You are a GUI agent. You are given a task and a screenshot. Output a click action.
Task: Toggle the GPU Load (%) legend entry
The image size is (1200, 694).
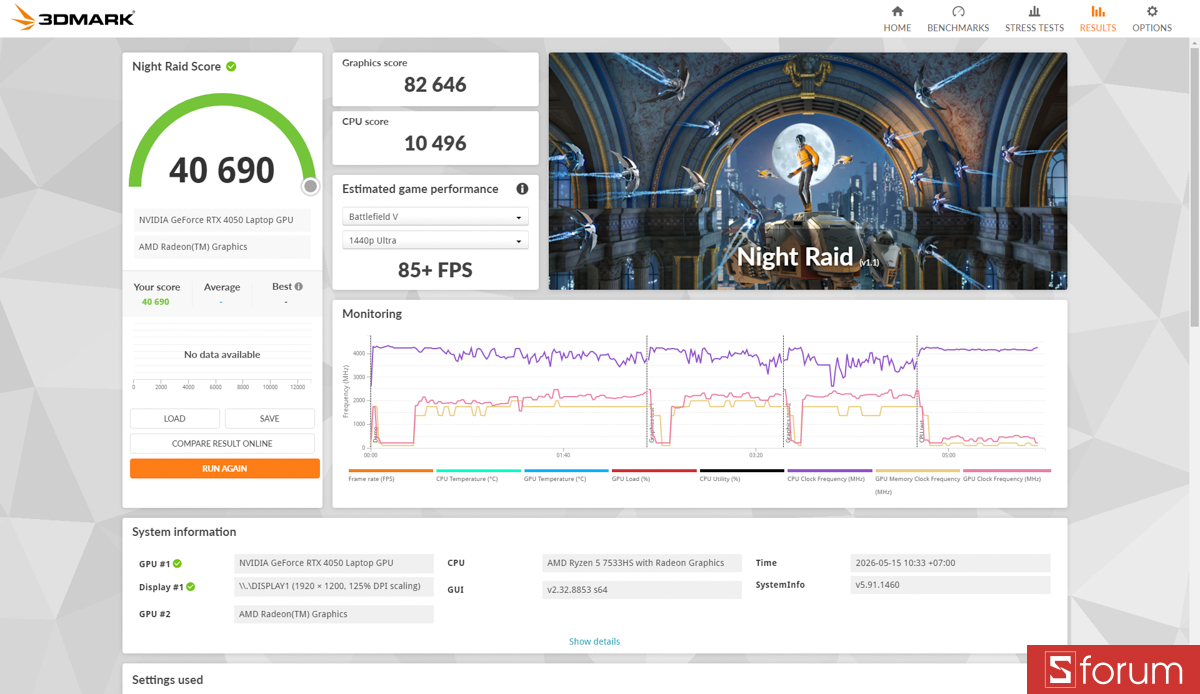(654, 476)
